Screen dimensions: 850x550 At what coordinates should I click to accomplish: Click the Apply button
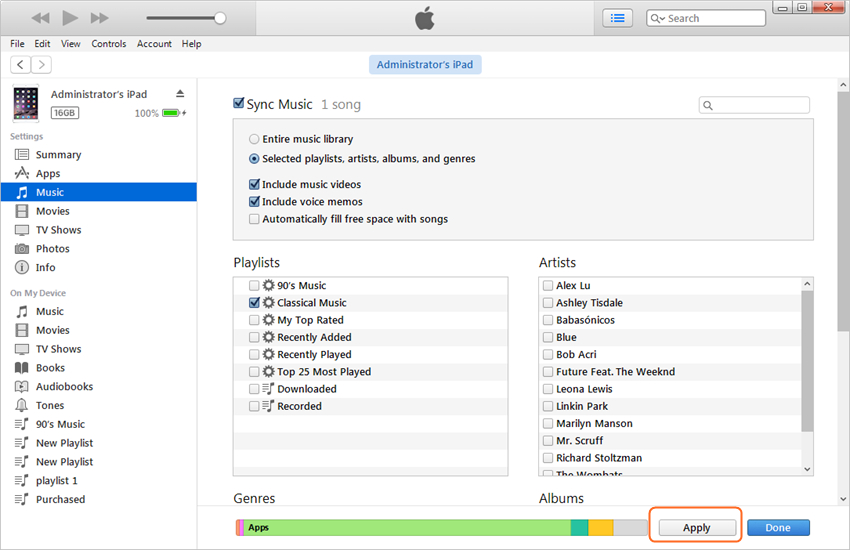coord(697,528)
